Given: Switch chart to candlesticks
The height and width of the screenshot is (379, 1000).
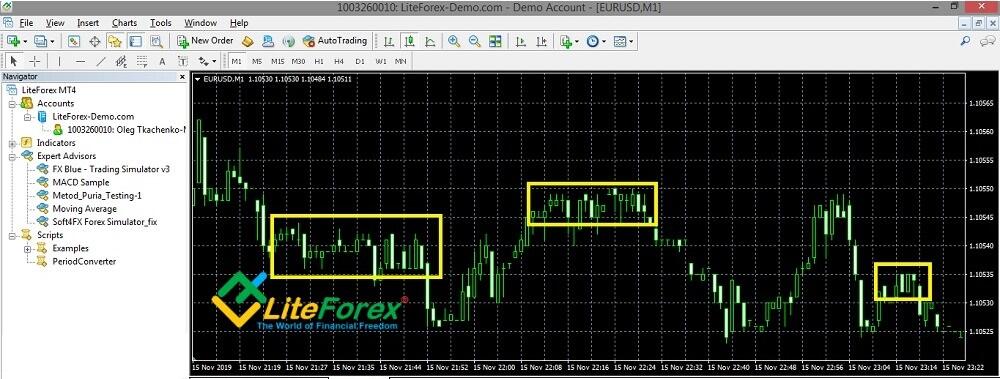Looking at the screenshot, I should (x=409, y=41).
